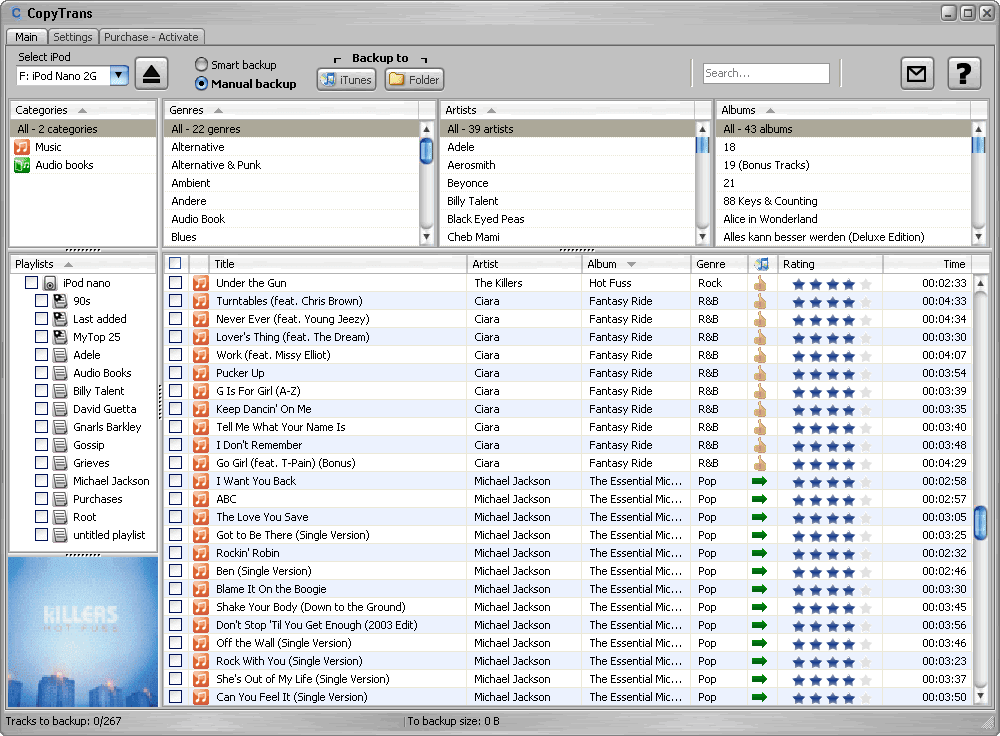Click the Audio books green icon

coord(22,165)
